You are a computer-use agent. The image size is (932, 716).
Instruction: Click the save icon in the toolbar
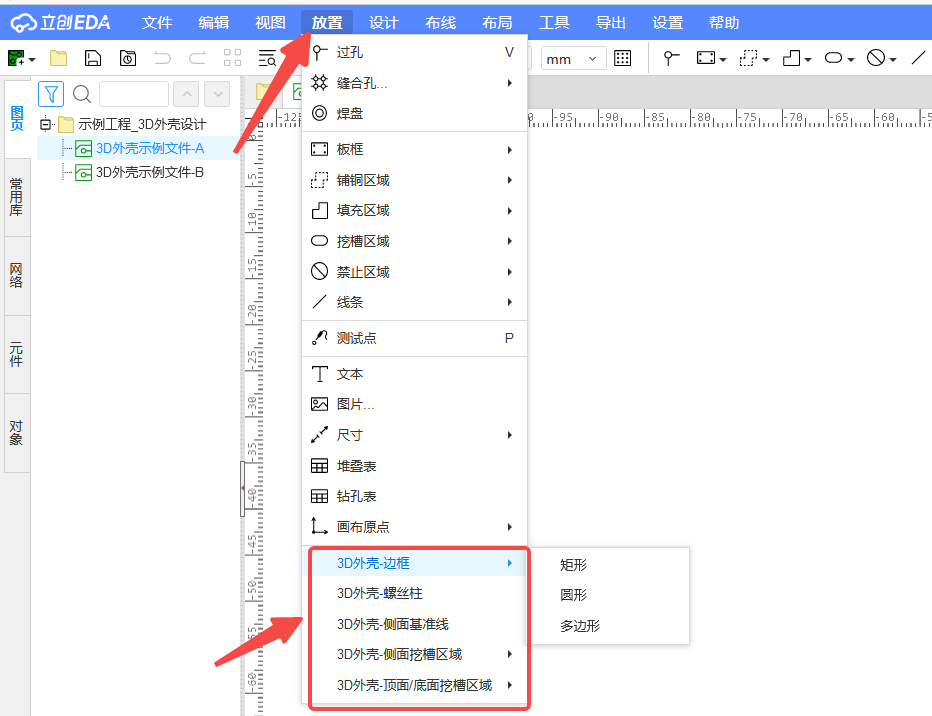click(92, 59)
